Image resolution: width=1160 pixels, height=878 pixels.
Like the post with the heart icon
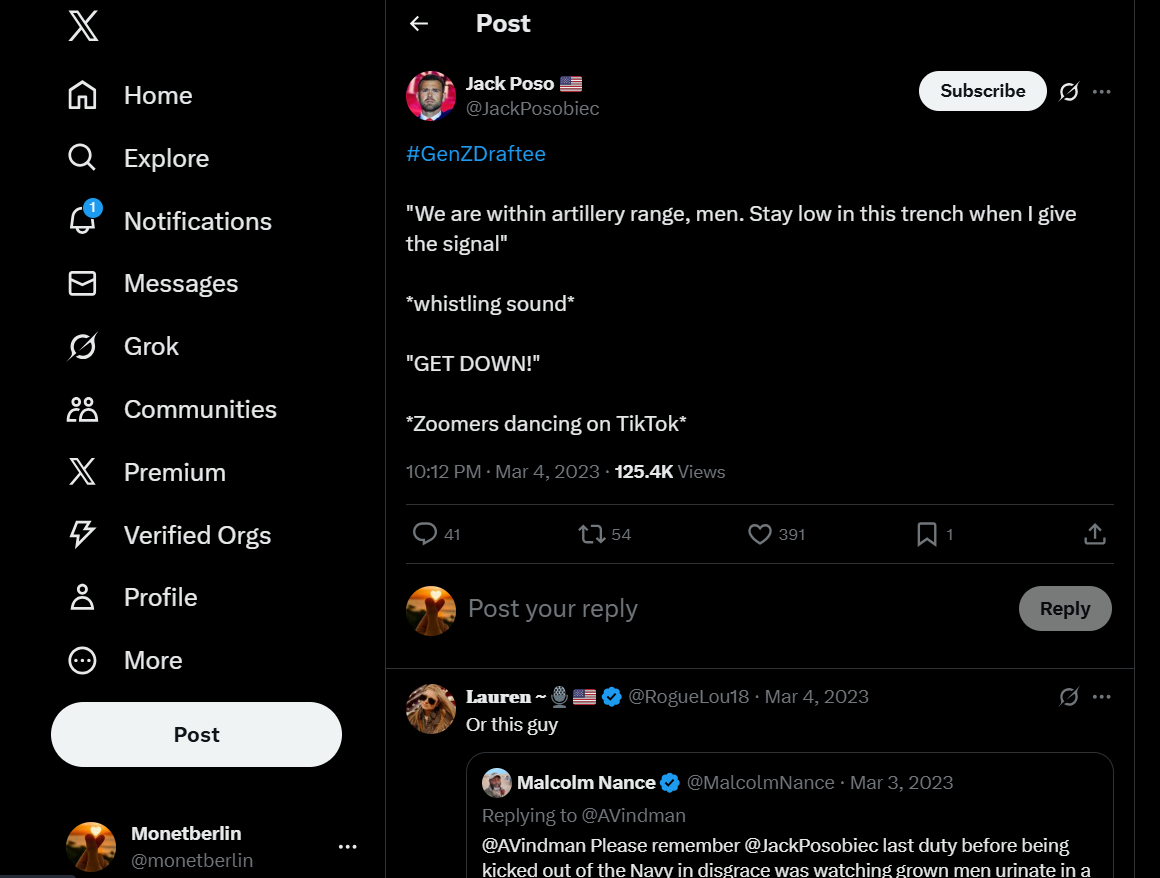(760, 534)
